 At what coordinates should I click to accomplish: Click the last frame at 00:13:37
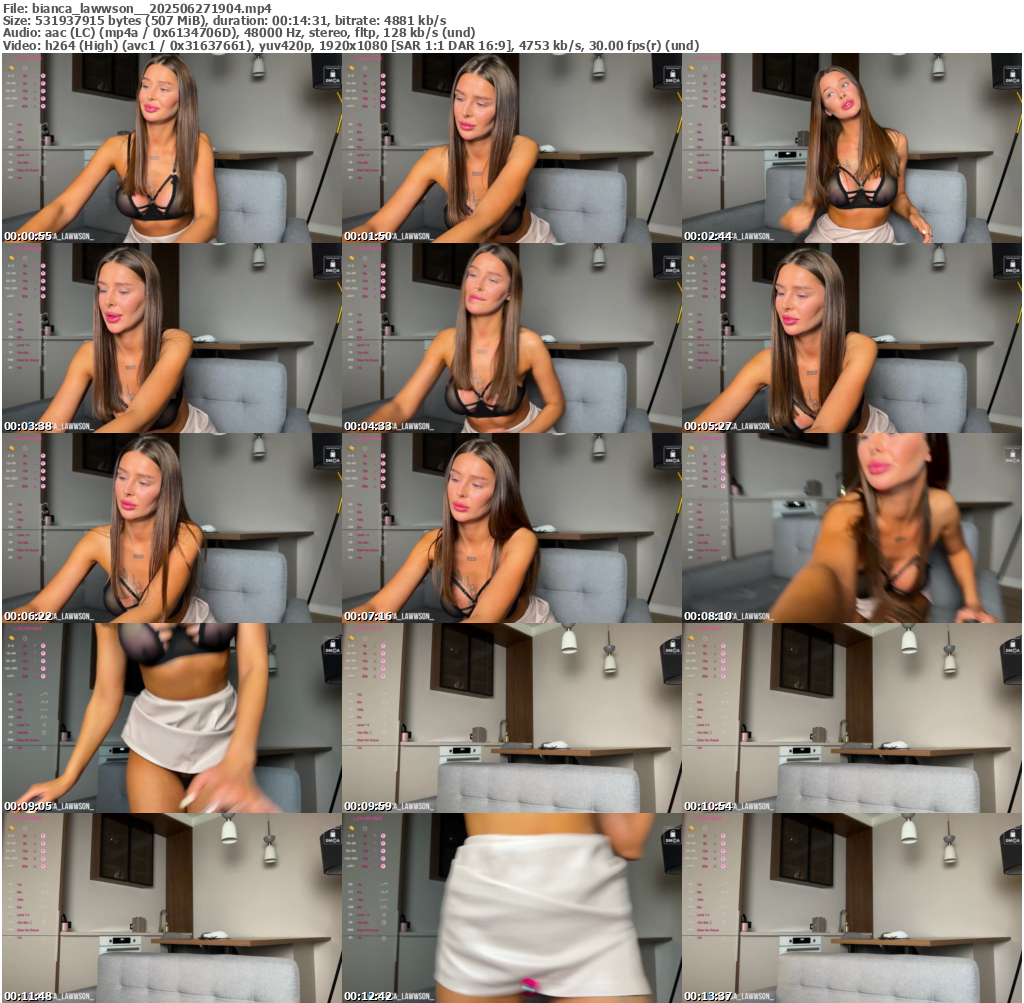(852, 908)
